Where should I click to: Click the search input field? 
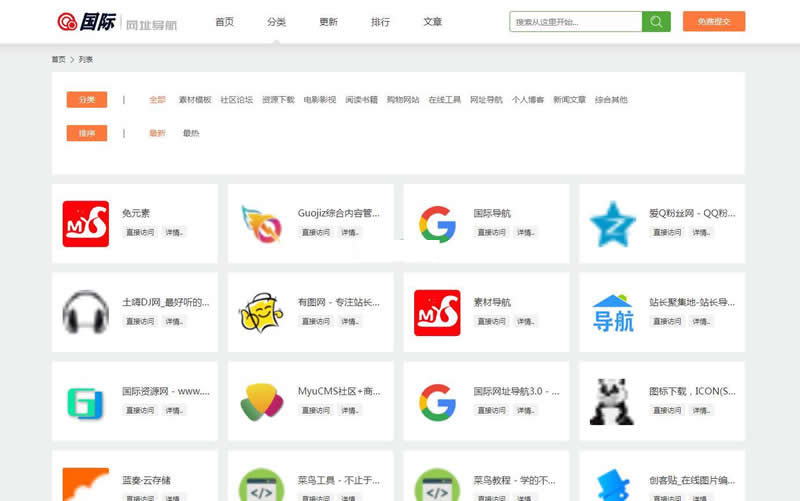click(576, 21)
